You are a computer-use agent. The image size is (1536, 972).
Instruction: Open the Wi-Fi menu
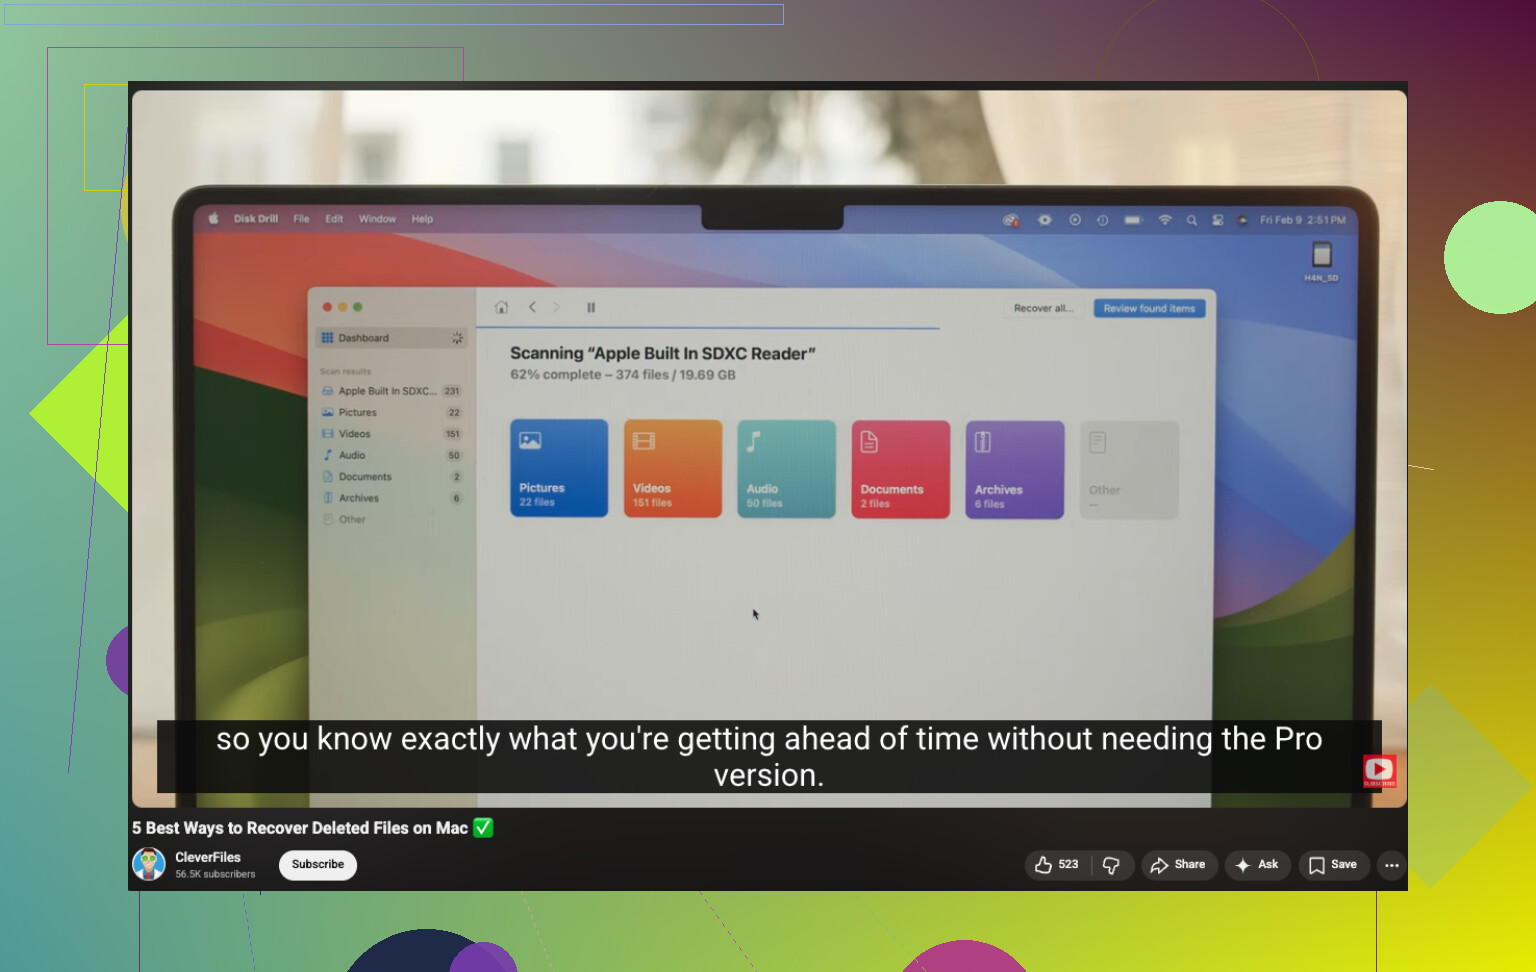click(x=1165, y=220)
